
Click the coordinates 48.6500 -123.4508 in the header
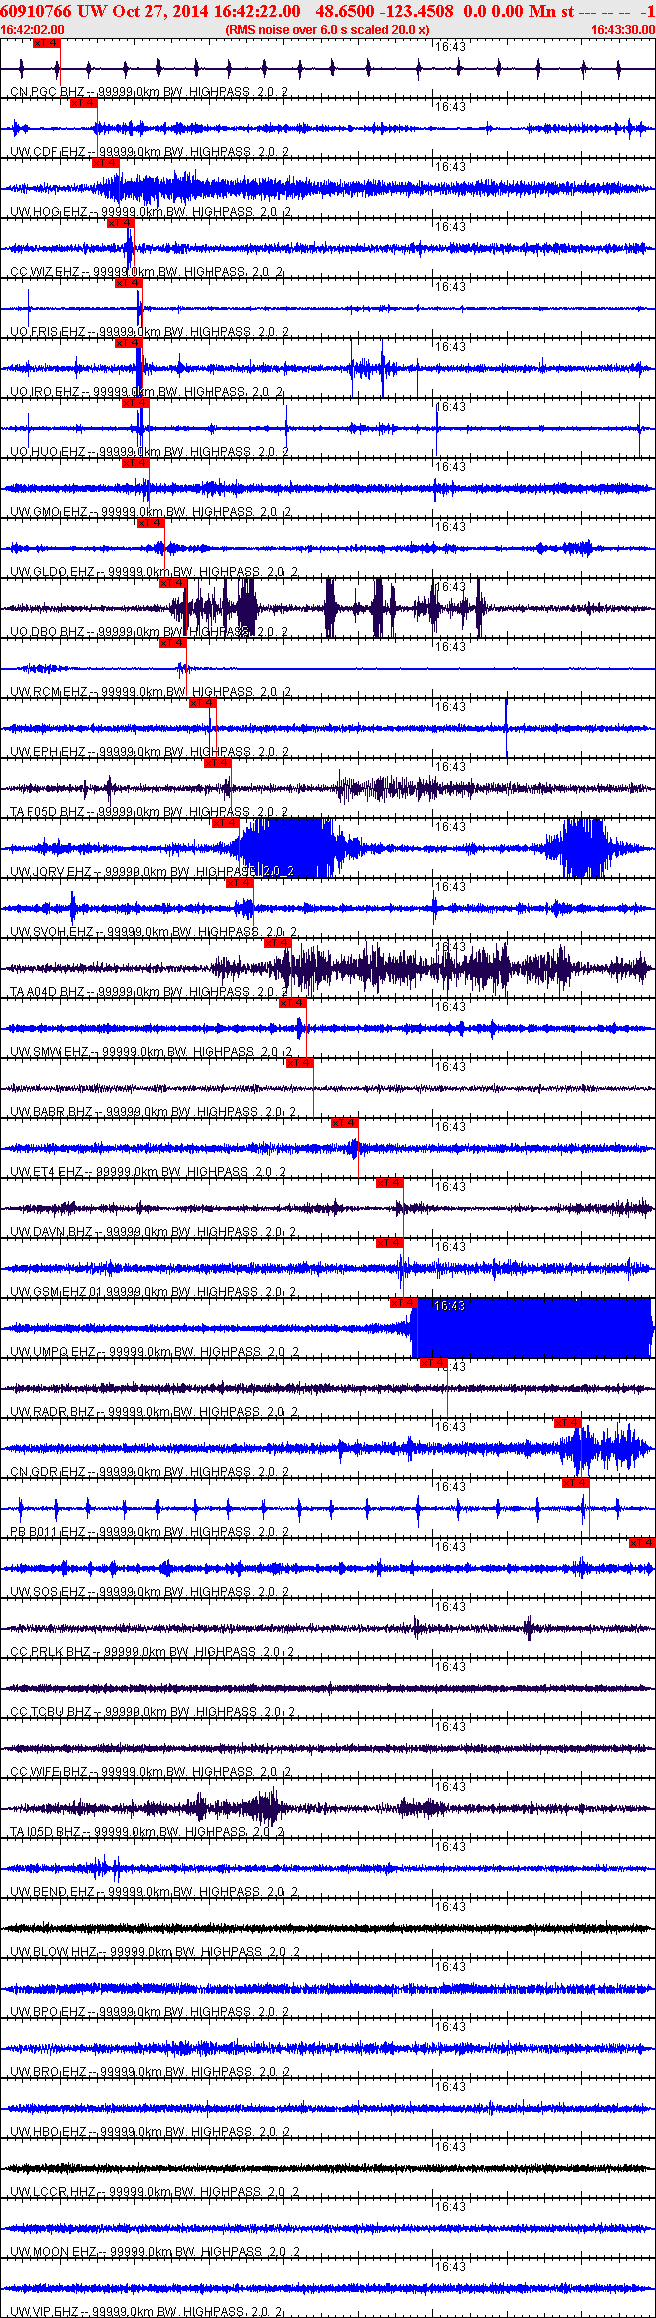[x=384, y=11]
